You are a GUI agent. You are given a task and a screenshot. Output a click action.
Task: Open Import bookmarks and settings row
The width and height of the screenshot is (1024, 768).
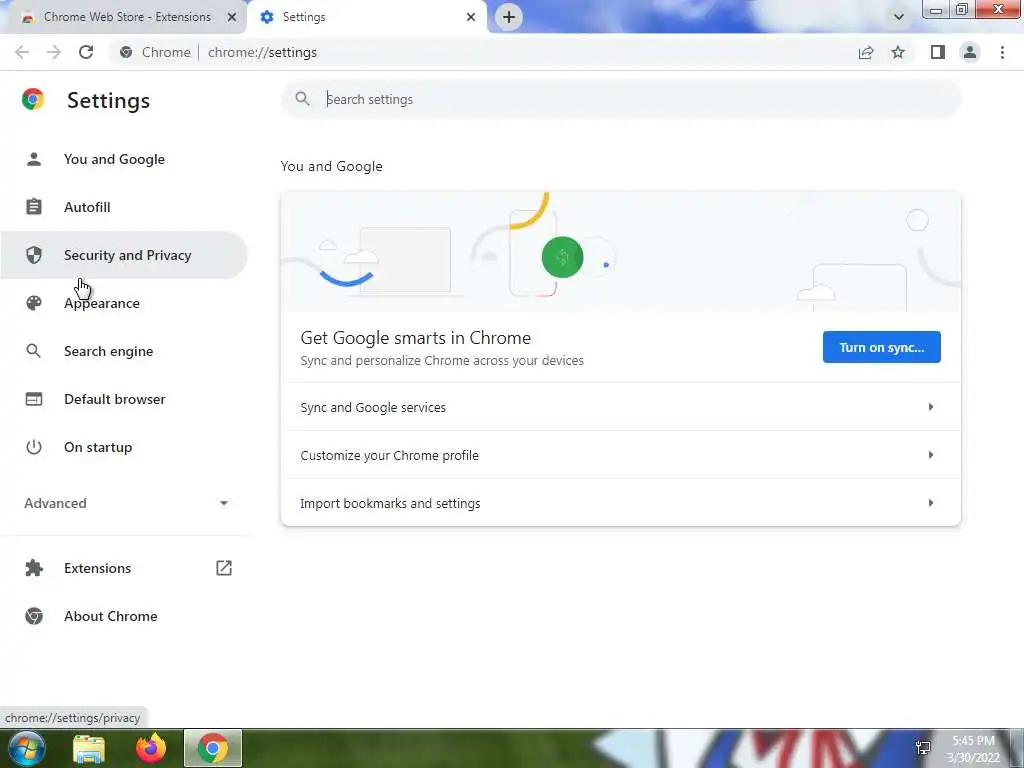[x=620, y=503]
